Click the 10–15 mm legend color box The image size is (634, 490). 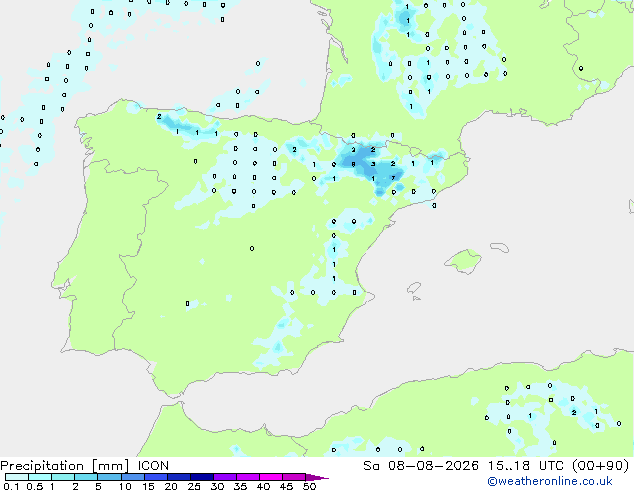133,477
